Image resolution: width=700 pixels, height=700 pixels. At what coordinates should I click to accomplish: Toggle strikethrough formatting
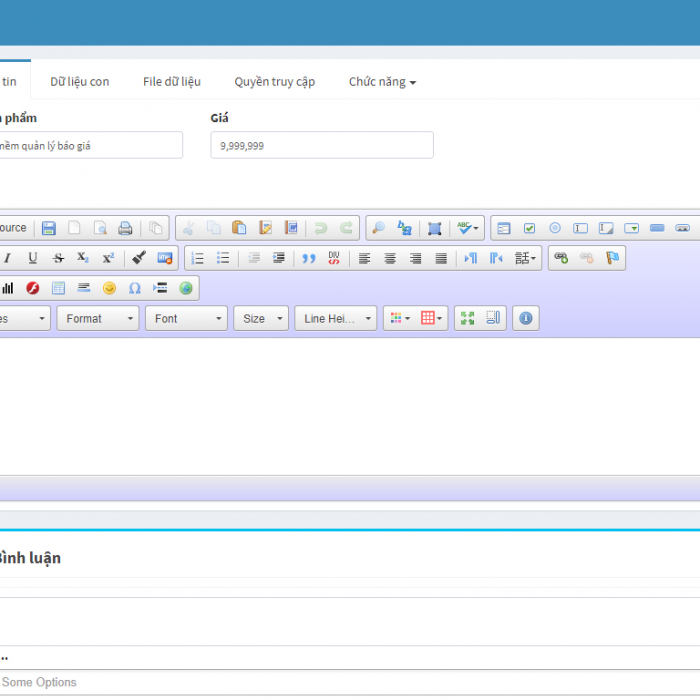click(x=58, y=258)
